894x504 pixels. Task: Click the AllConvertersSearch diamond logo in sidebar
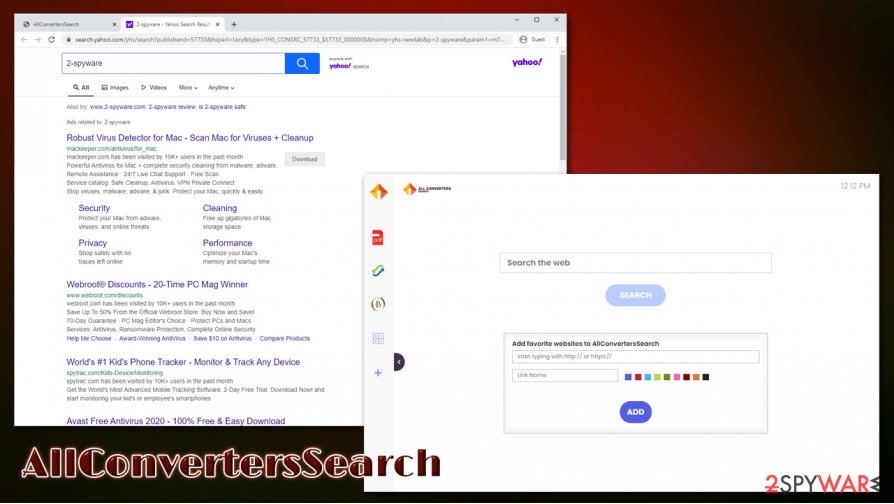(379, 192)
